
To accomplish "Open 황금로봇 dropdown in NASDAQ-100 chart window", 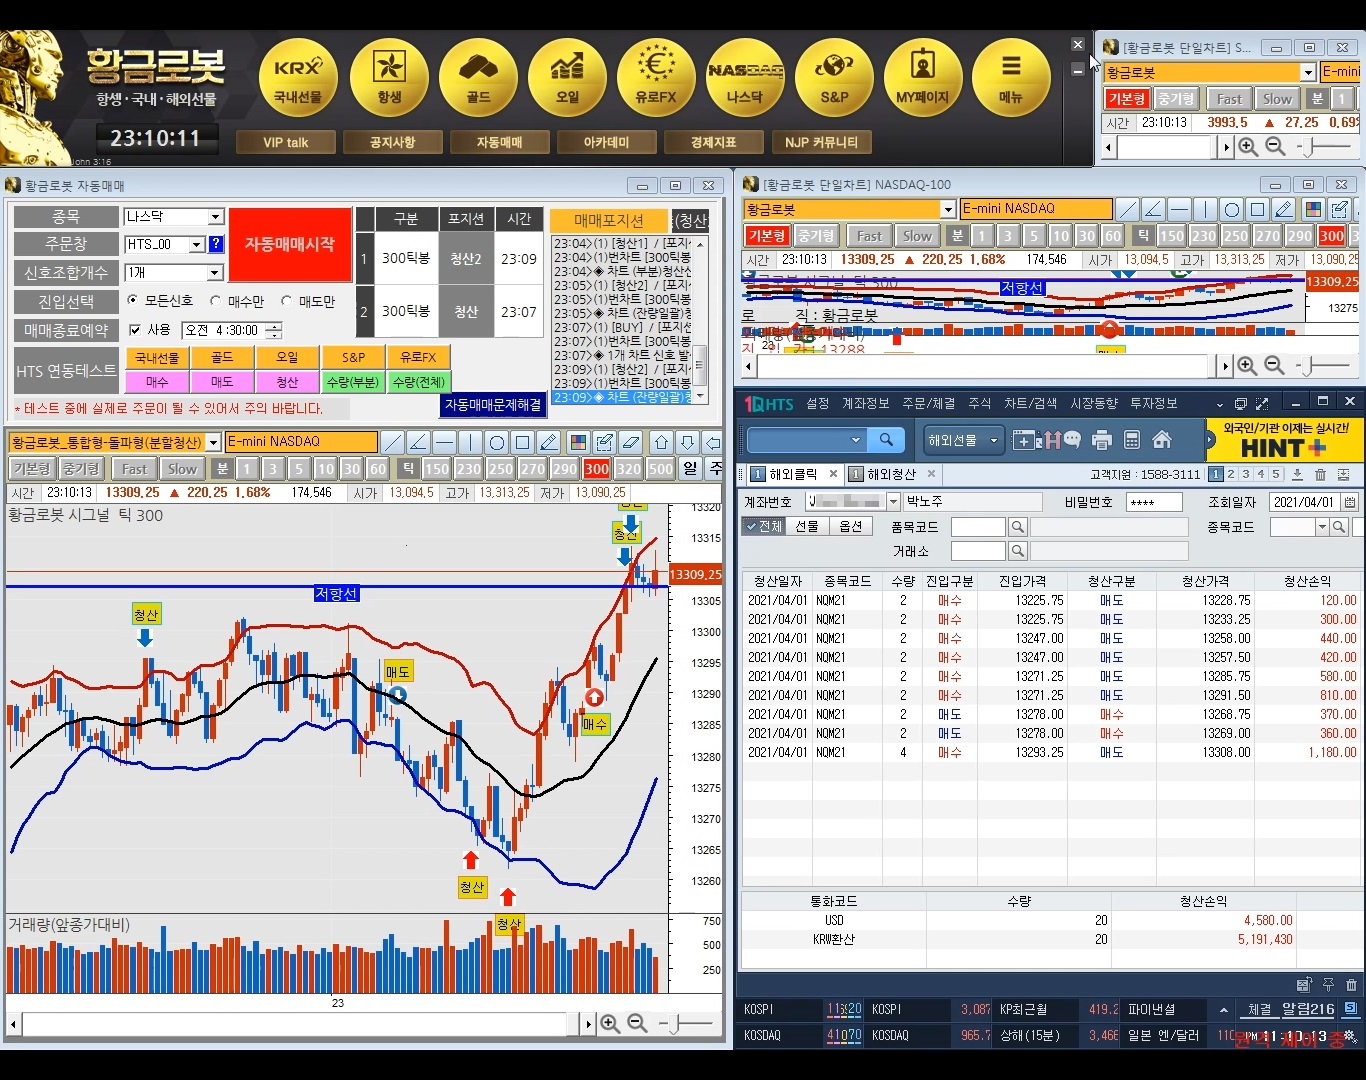I will point(948,209).
